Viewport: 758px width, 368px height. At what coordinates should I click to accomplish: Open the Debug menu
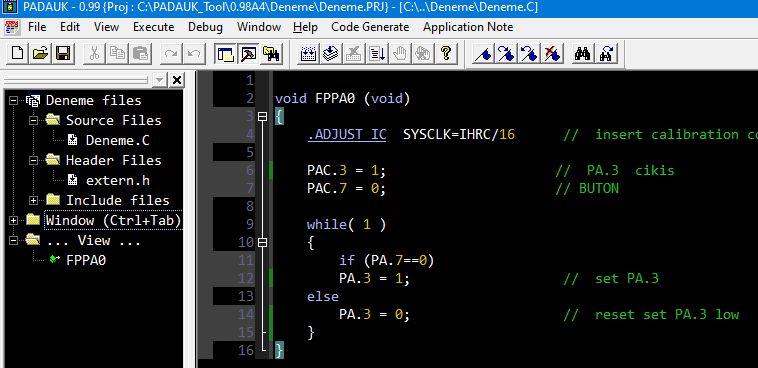click(x=205, y=27)
